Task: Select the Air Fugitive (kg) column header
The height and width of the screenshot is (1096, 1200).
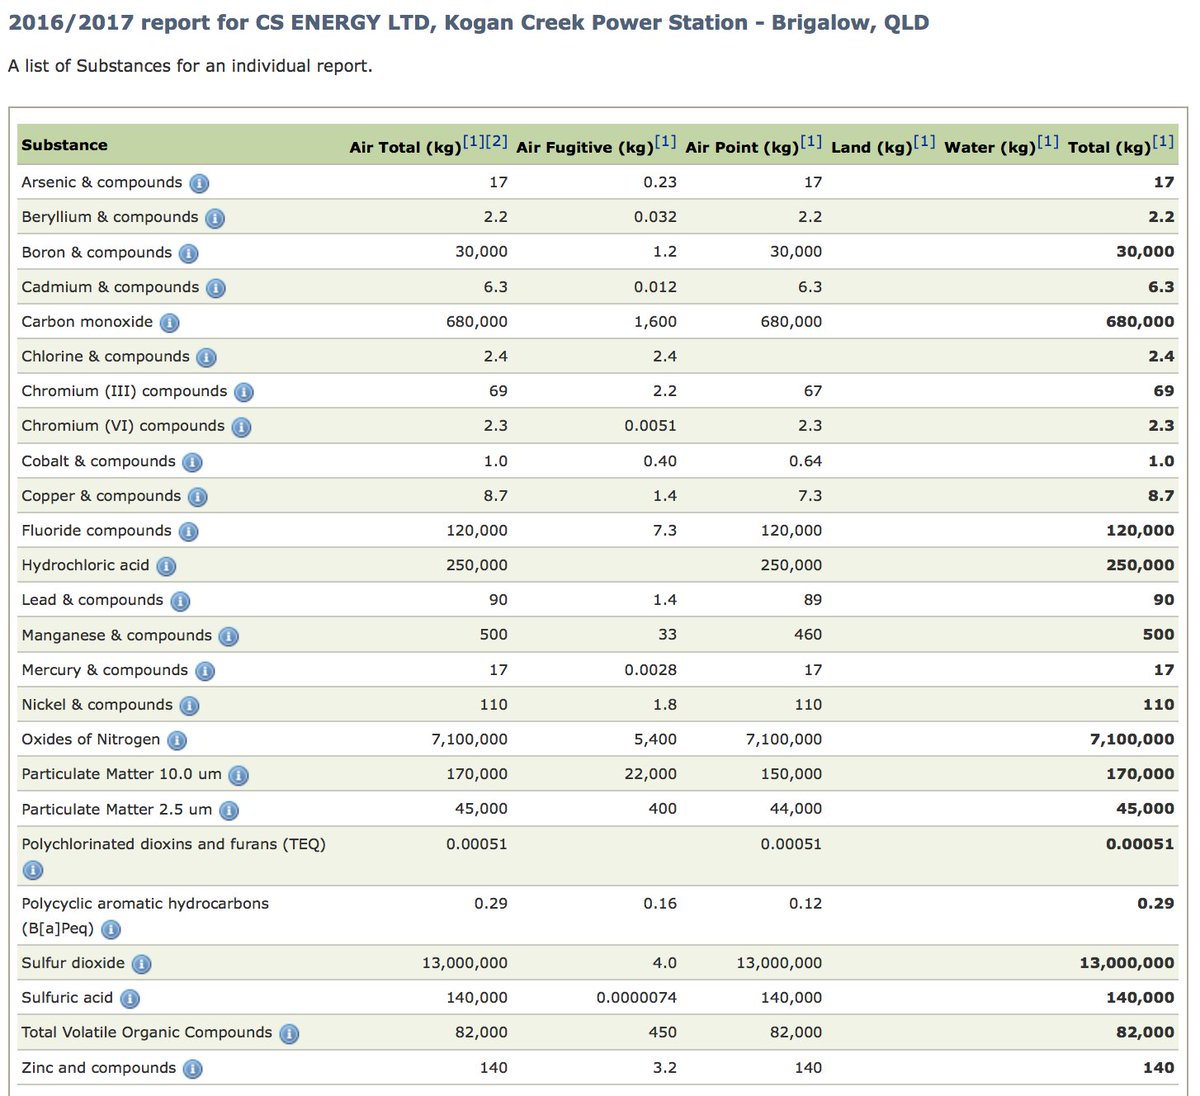Action: [x=585, y=148]
